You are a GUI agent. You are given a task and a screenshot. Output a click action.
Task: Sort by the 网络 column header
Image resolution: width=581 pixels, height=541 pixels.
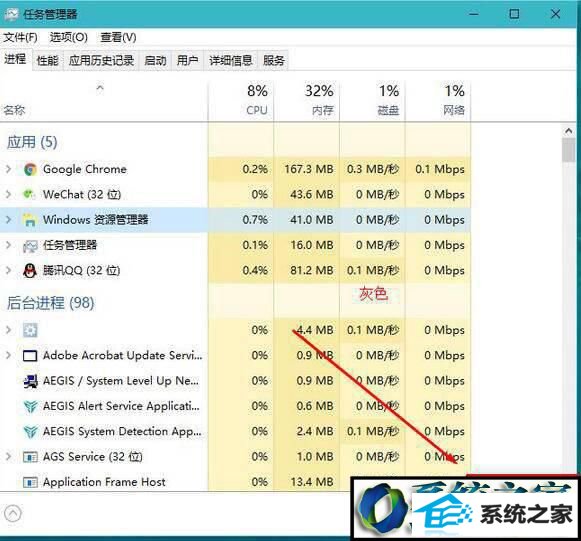(438, 100)
